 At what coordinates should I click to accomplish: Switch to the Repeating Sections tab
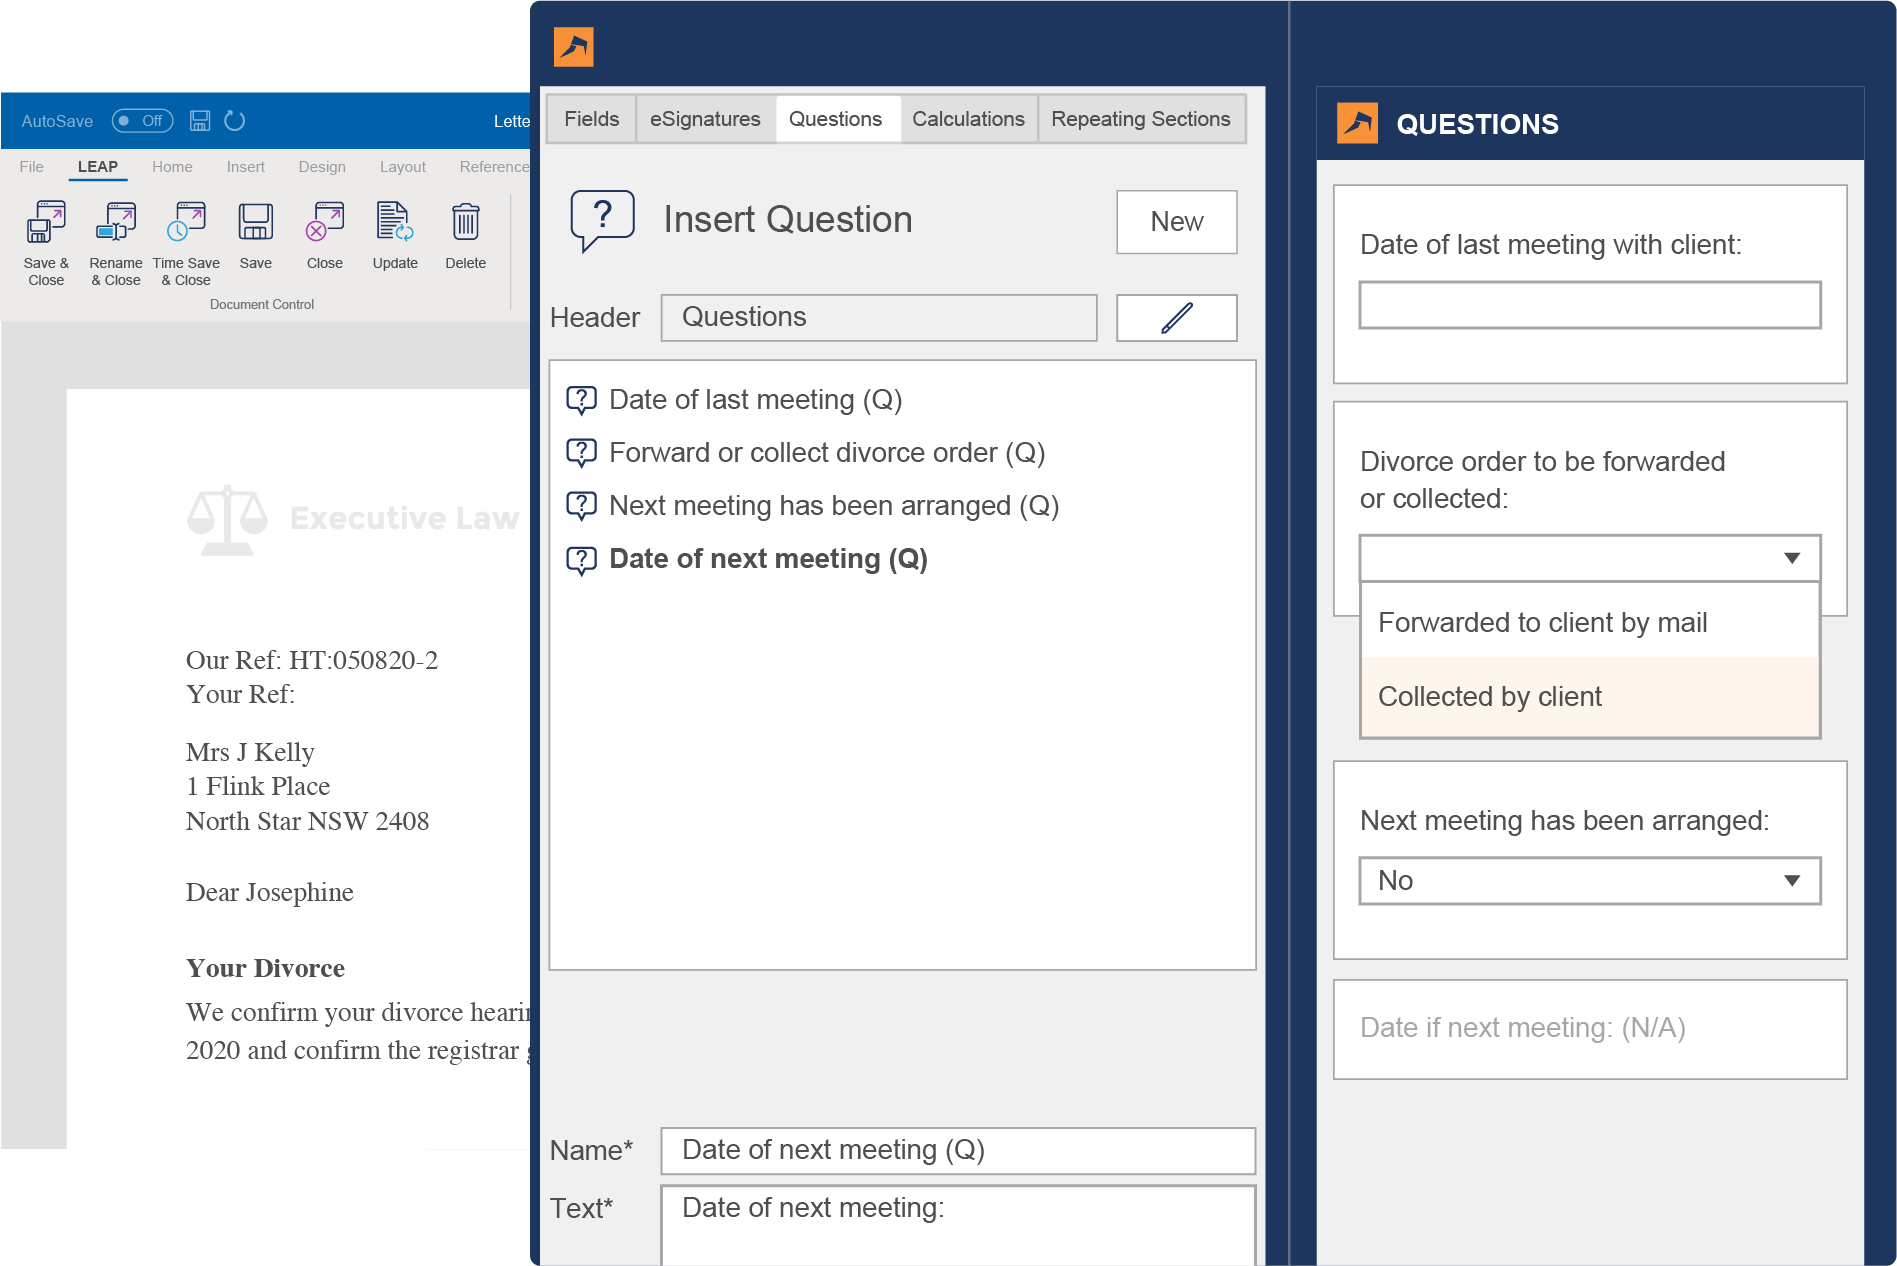pos(1141,119)
